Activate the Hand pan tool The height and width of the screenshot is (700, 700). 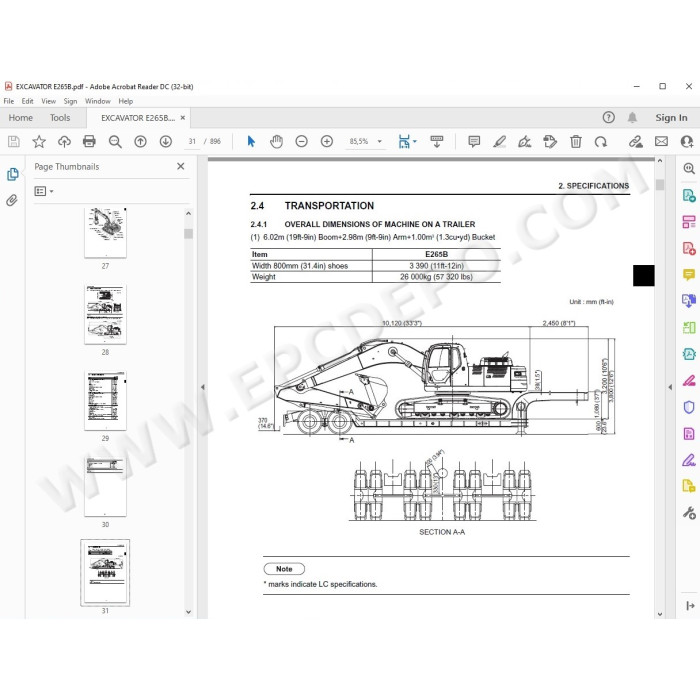click(276, 142)
